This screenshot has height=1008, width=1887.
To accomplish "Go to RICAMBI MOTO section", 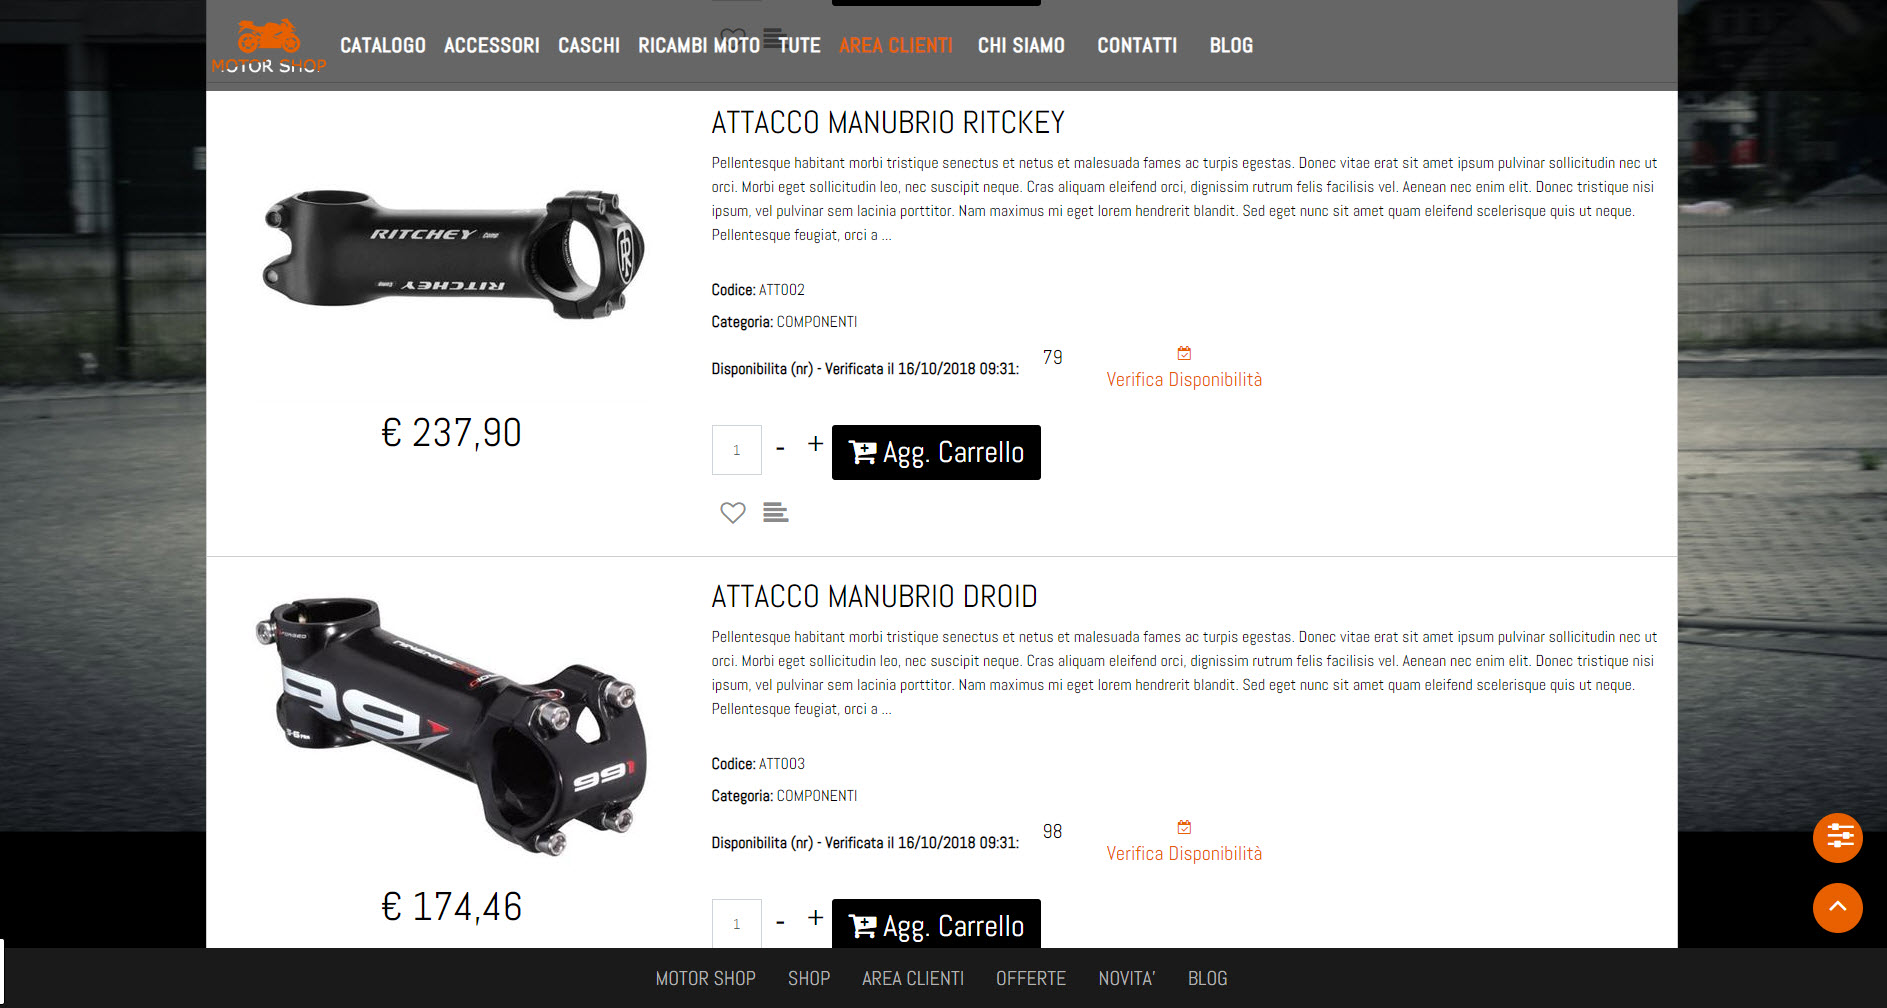I will point(699,45).
